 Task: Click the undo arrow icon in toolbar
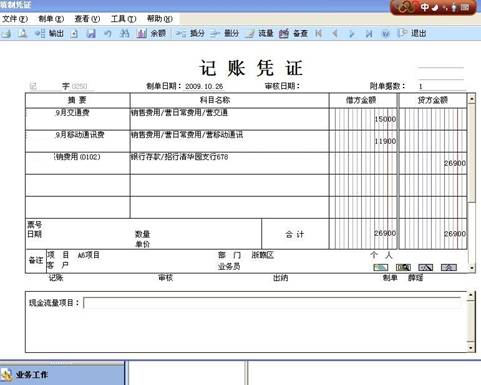pos(107,34)
